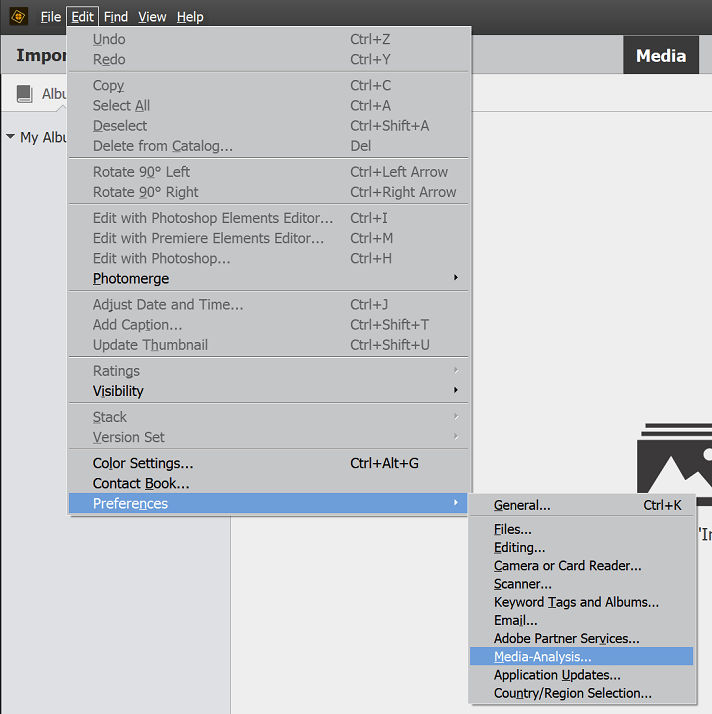Open Camera or Card Reader preferences
Image resolution: width=712 pixels, height=714 pixels.
click(581, 566)
